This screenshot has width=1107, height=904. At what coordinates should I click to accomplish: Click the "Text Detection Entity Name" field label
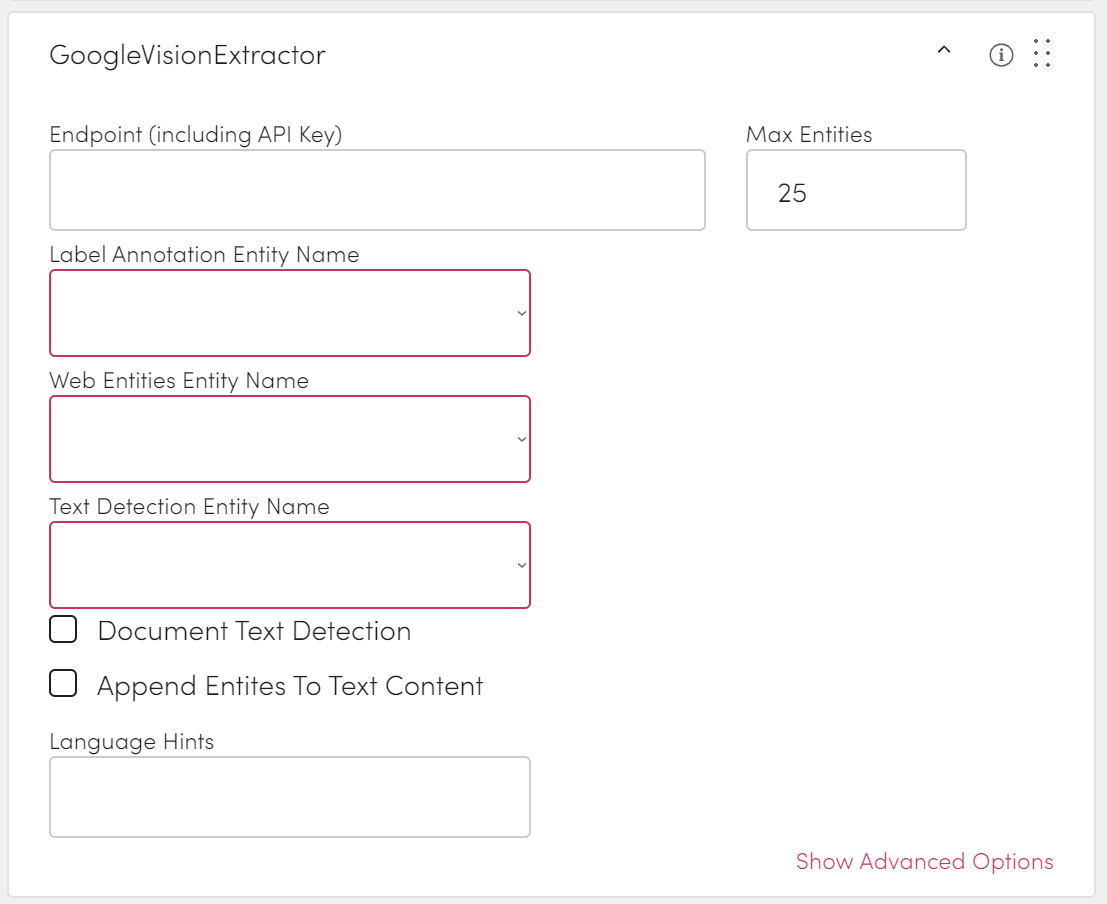(189, 507)
